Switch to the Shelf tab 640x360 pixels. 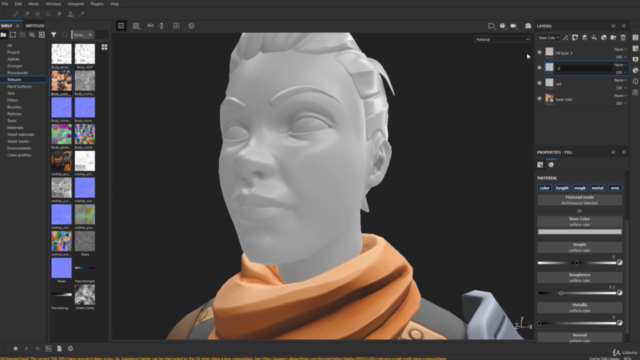coord(7,25)
